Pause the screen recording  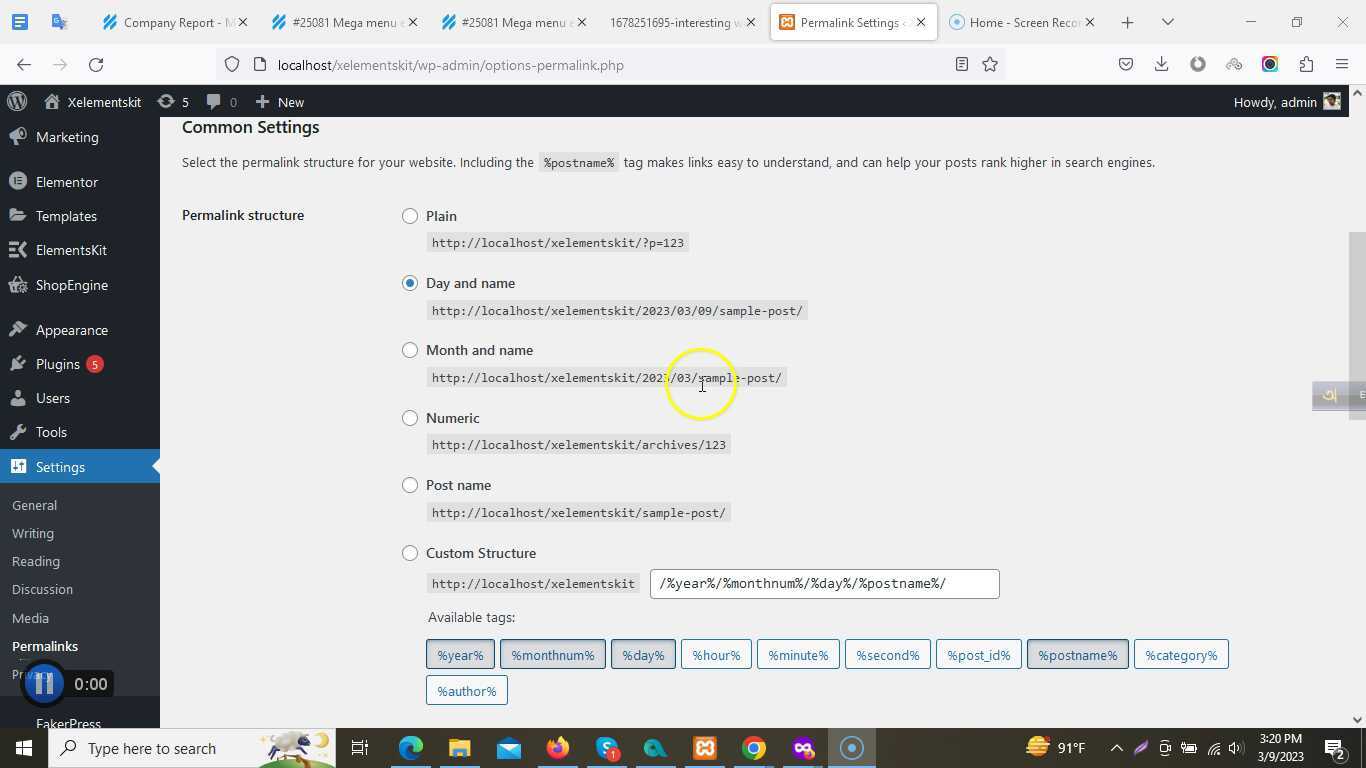tap(42, 683)
